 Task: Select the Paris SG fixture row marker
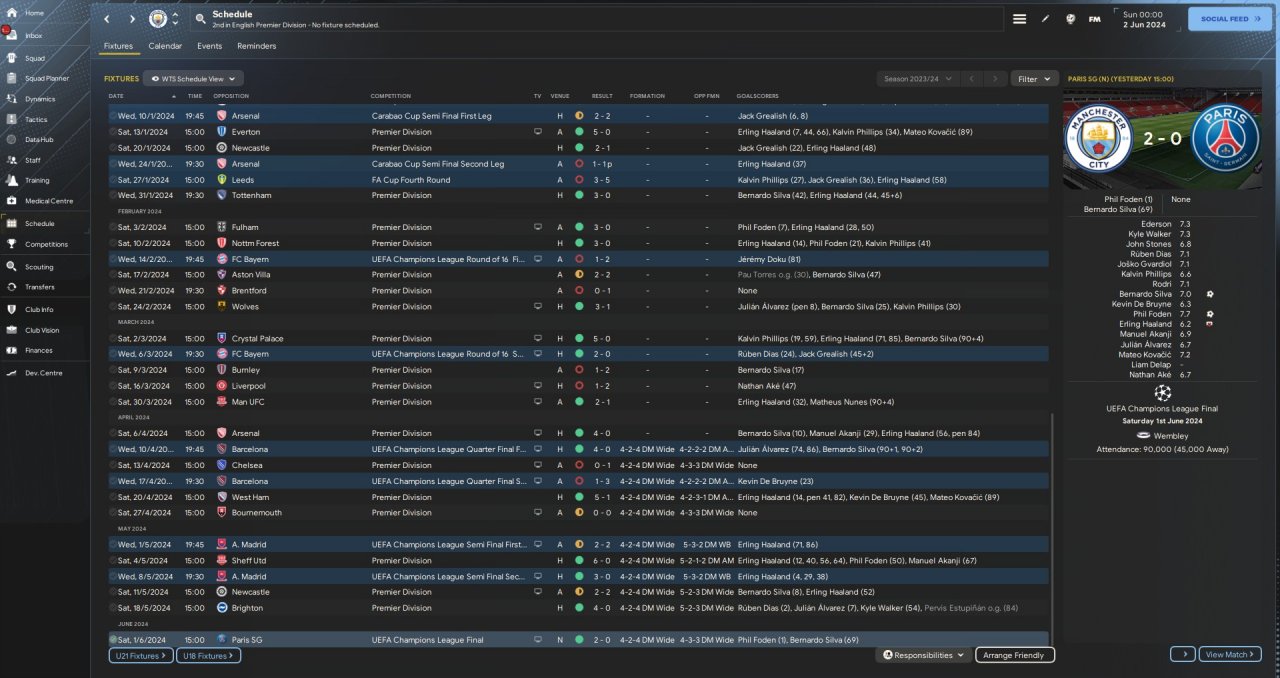pyautogui.click(x=113, y=640)
